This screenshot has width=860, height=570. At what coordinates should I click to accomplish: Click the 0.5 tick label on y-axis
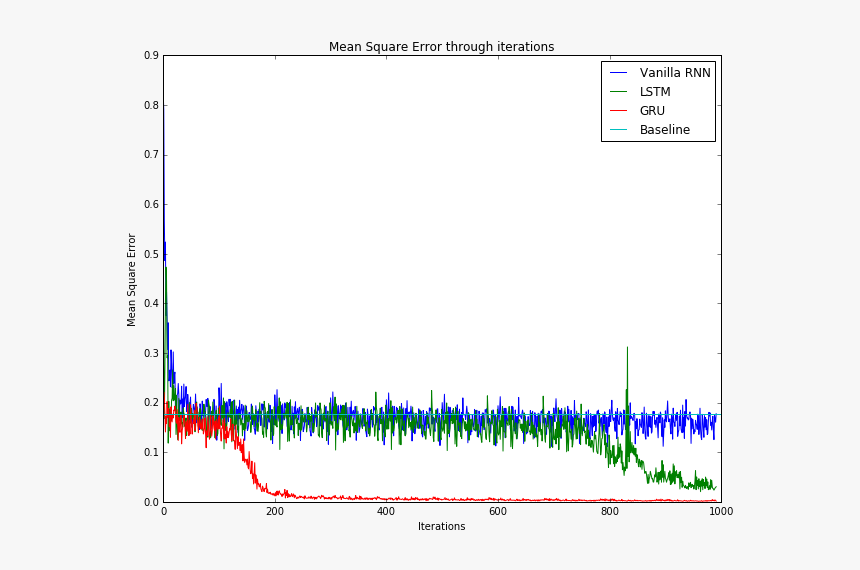150,254
